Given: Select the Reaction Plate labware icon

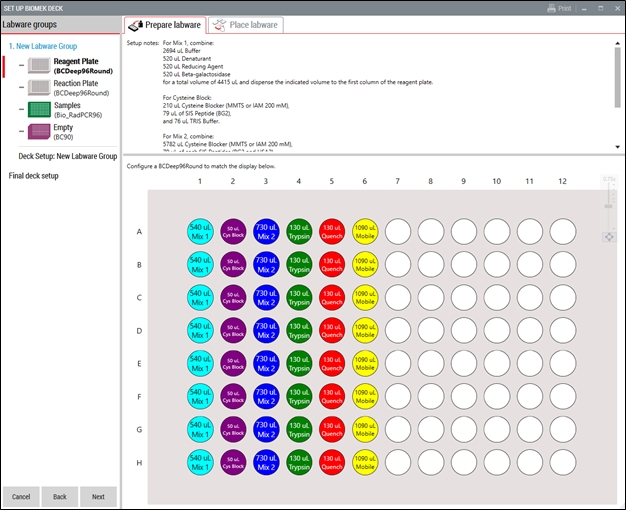Looking at the screenshot, I should coord(39,89).
